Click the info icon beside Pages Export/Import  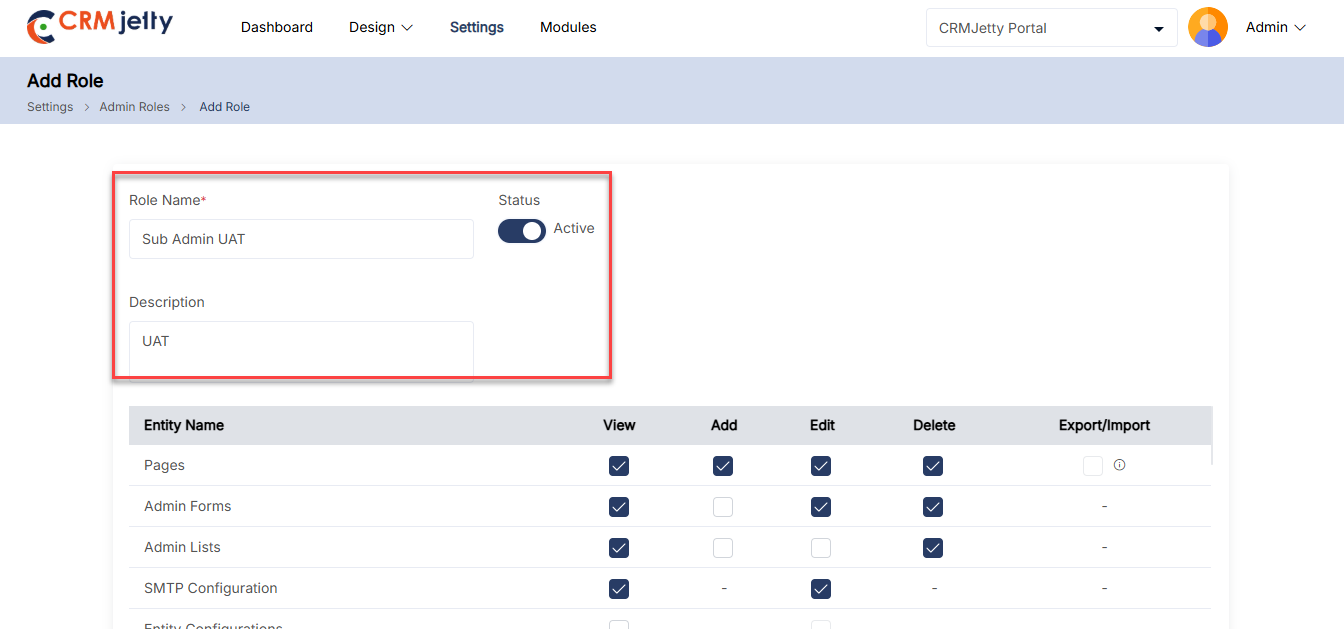pyautogui.click(x=1119, y=465)
